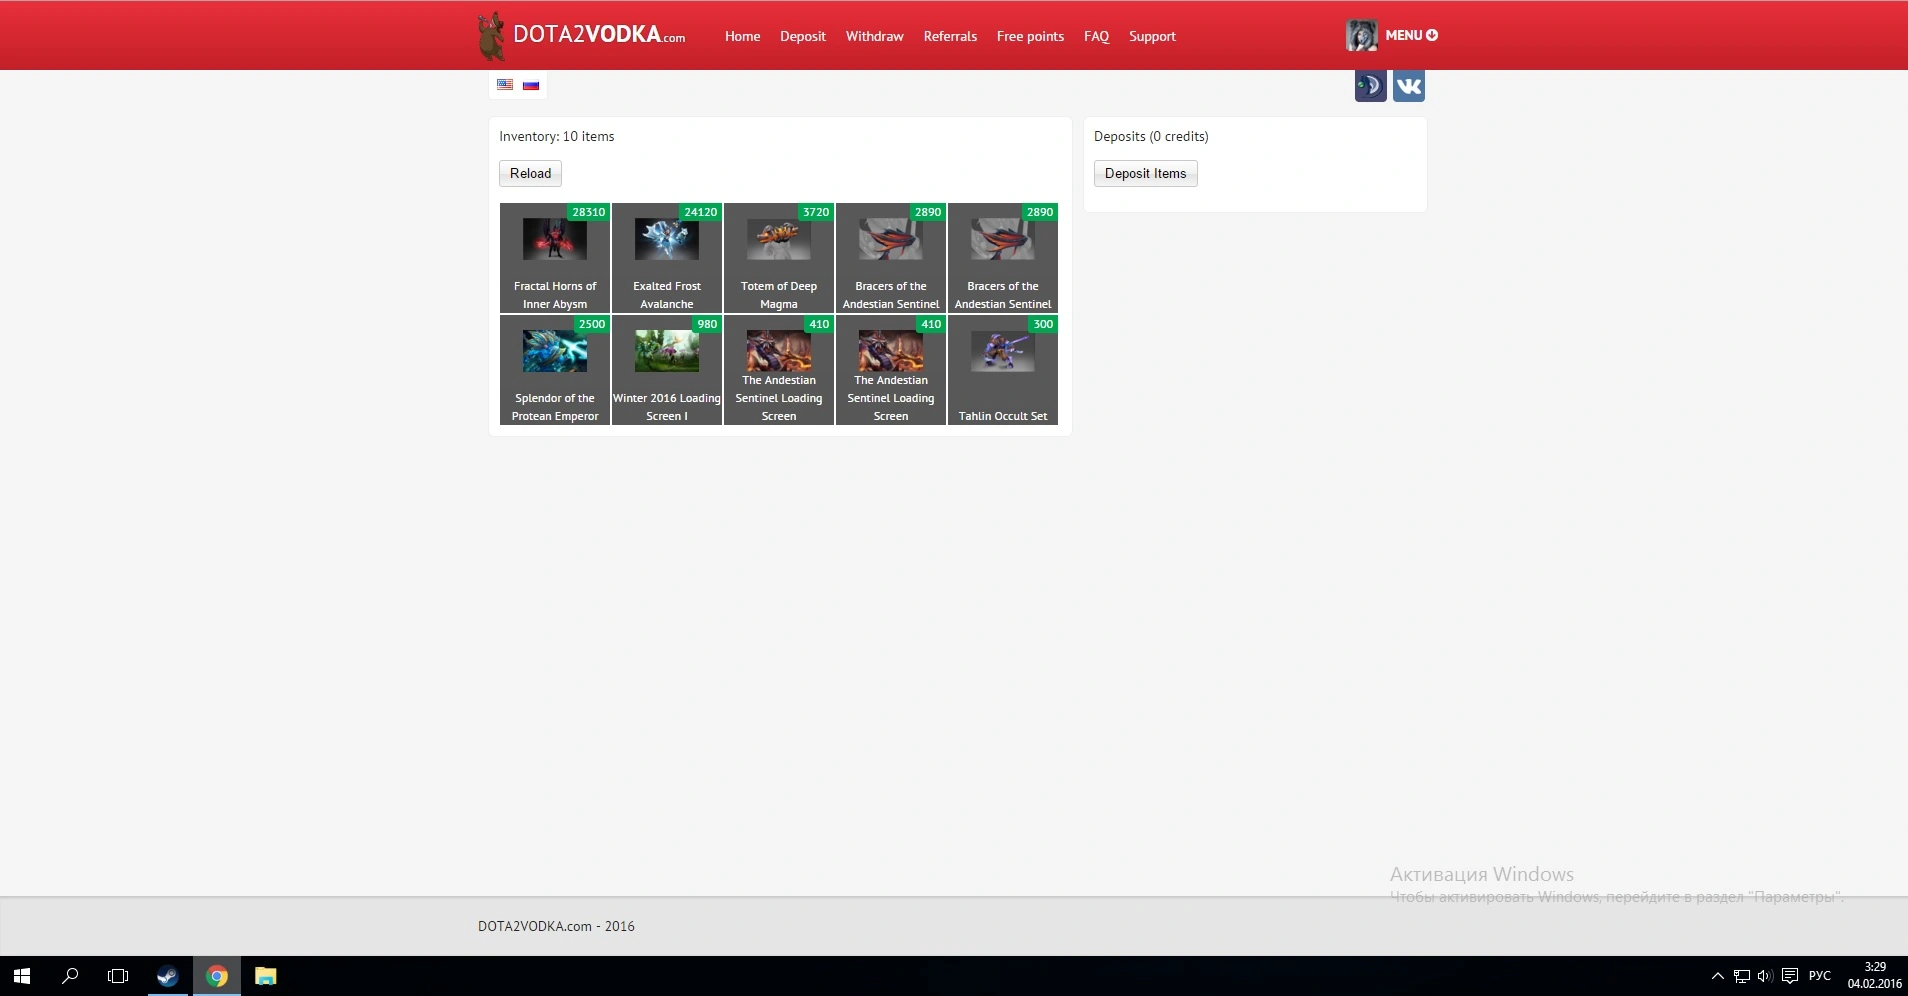Reload the inventory
This screenshot has height=996, width=1908.
(530, 173)
